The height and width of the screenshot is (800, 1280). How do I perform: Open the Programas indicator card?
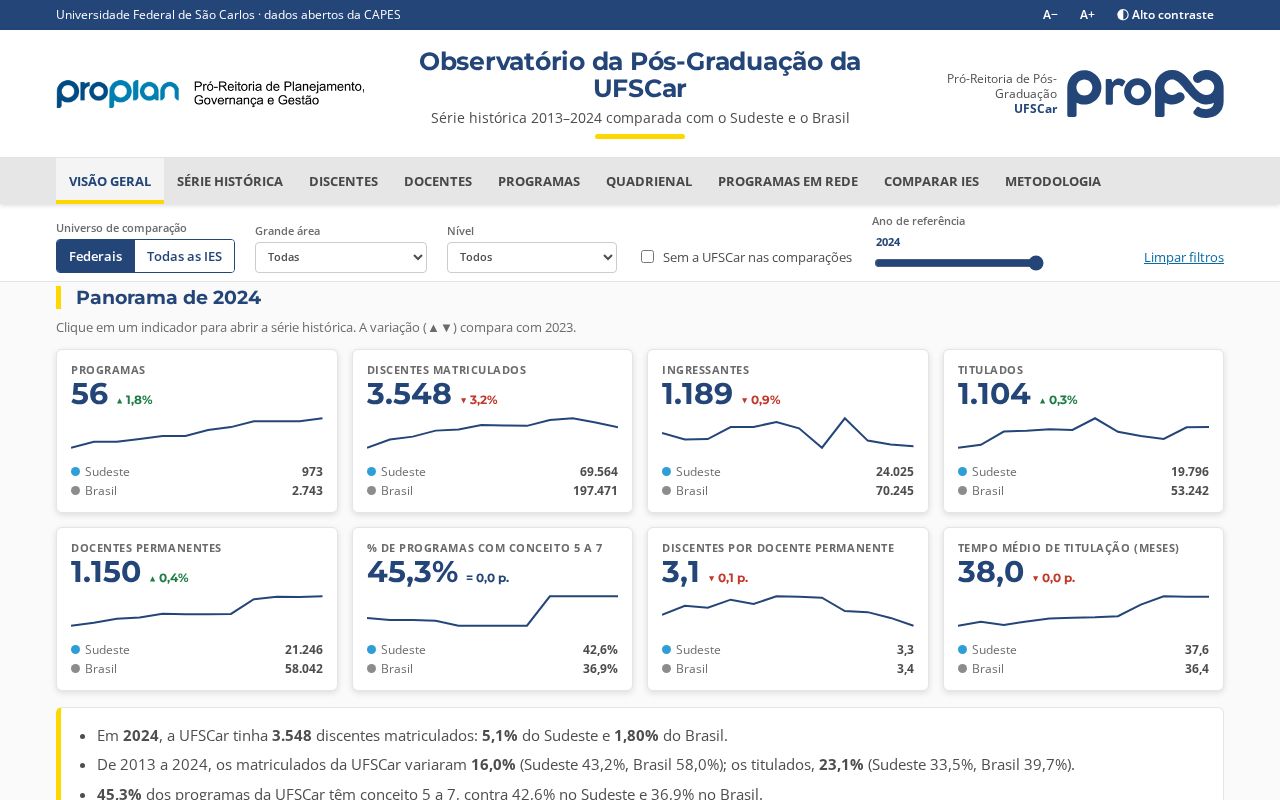click(197, 431)
